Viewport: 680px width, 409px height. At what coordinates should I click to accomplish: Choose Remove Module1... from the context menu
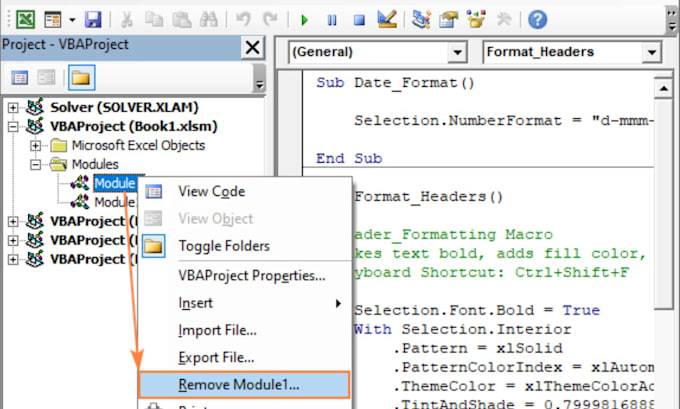pos(244,385)
